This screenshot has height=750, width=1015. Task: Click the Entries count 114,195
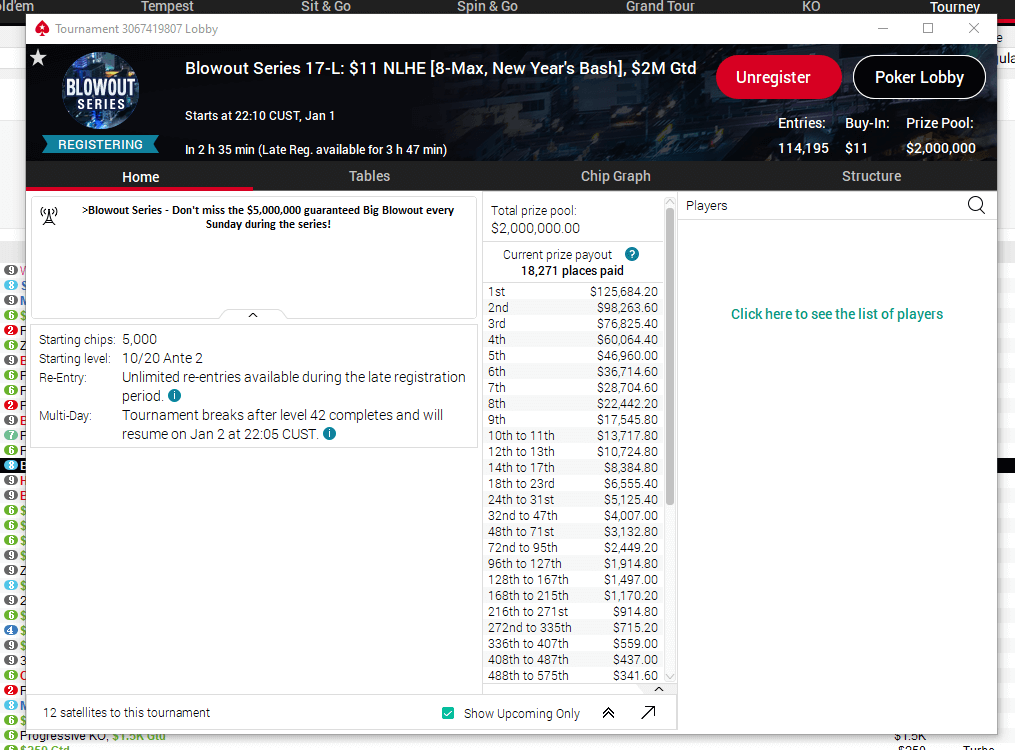click(803, 148)
